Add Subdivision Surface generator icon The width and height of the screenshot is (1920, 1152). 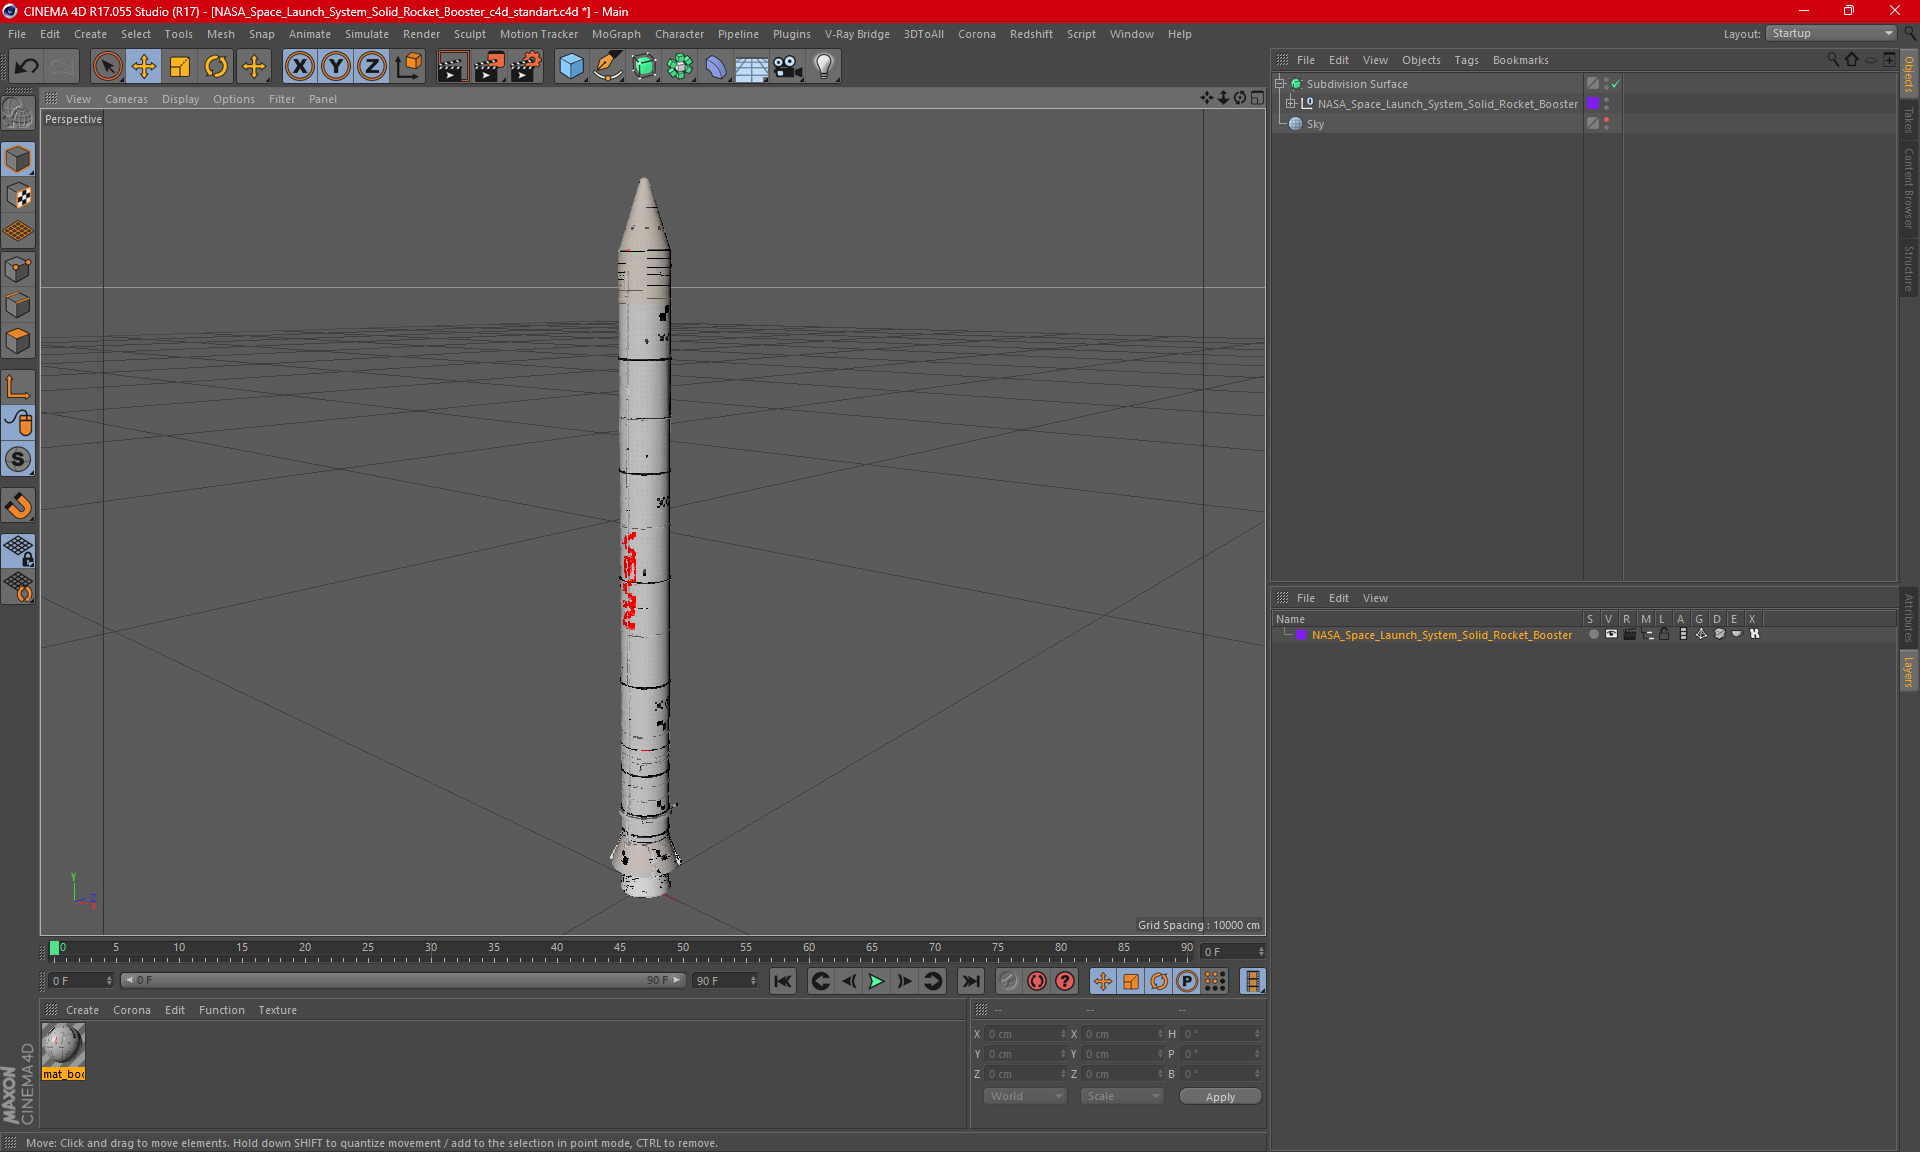pyautogui.click(x=644, y=66)
